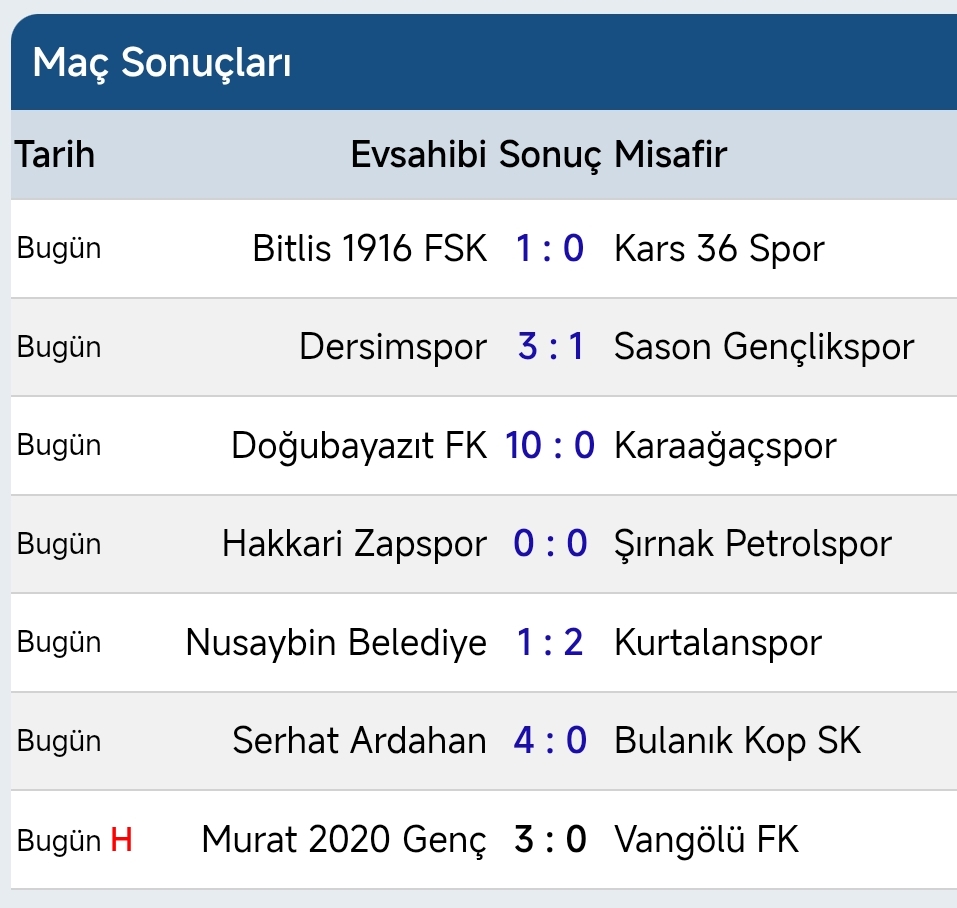Open the Hakkari Zapspor team page
This screenshot has width=957, height=908.
pyautogui.click(x=354, y=544)
